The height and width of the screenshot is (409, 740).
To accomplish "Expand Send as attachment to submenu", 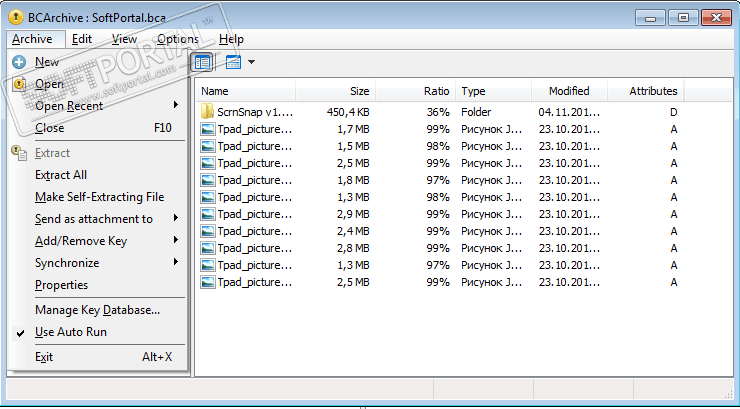I will tap(97, 219).
